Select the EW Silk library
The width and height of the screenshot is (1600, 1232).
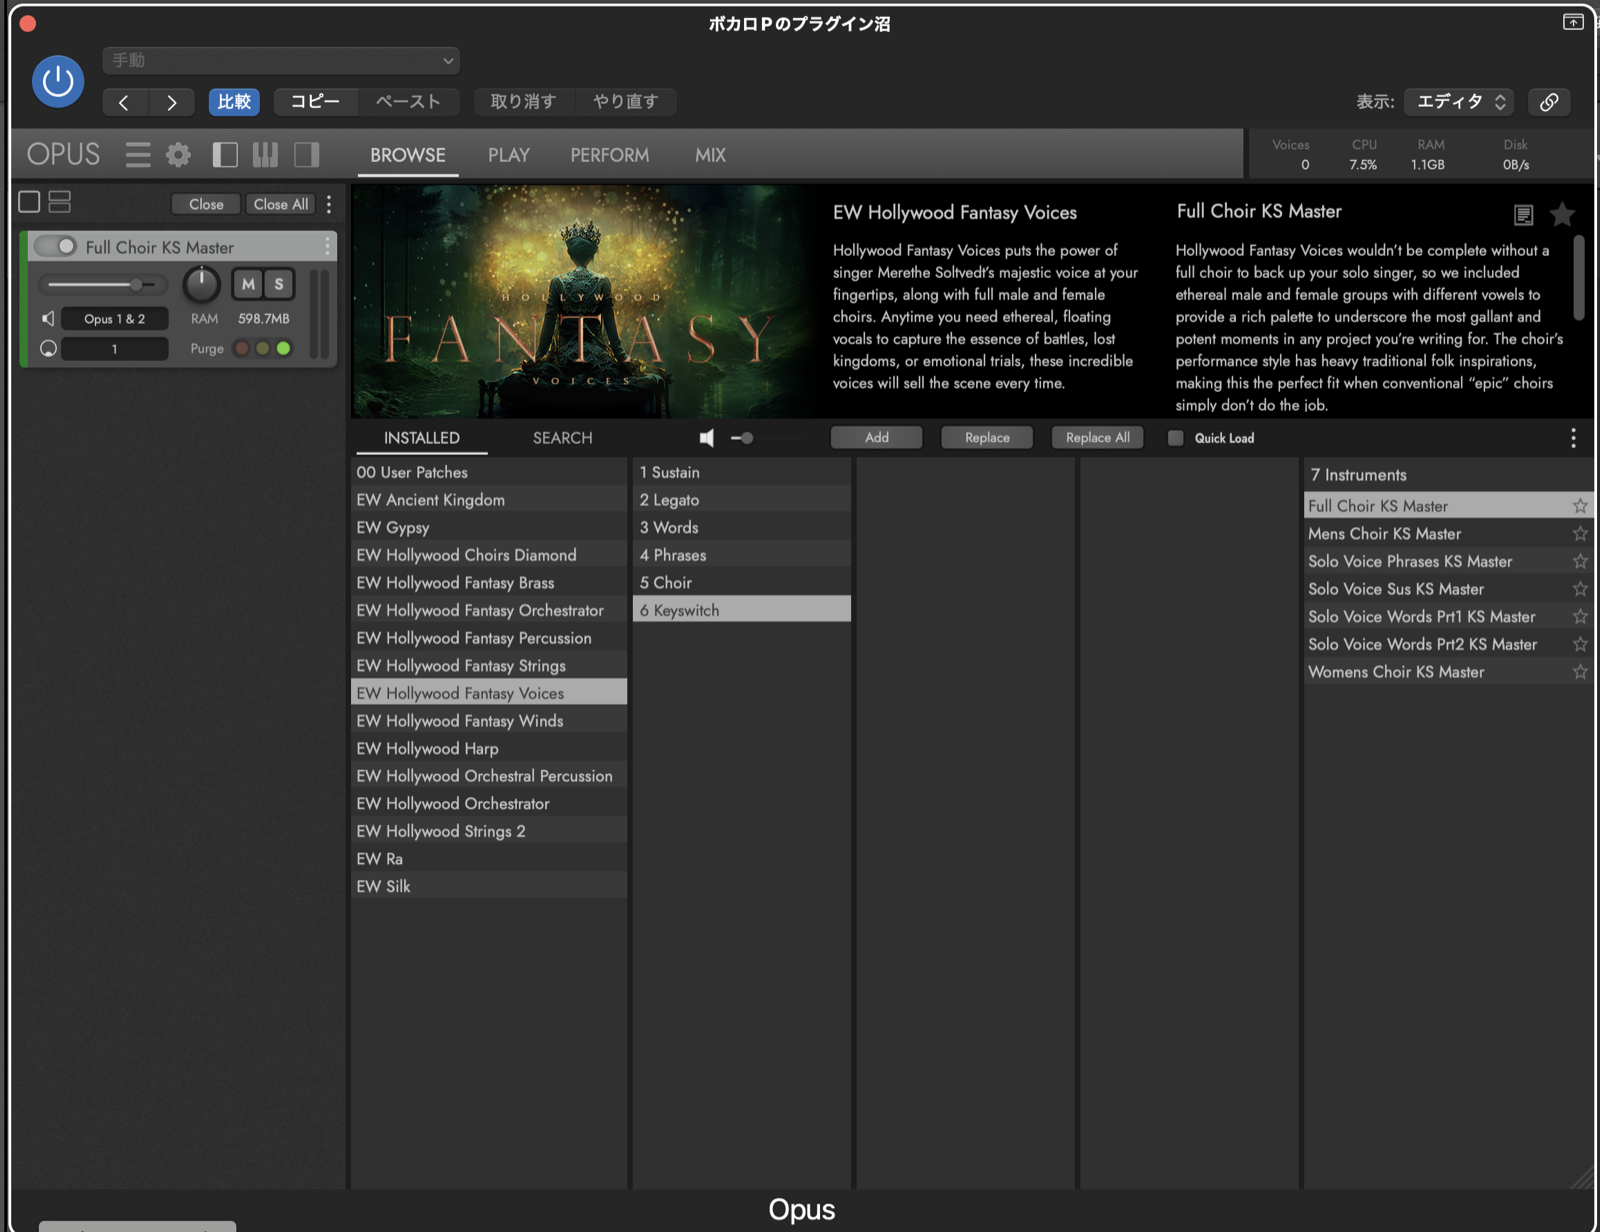(489, 886)
